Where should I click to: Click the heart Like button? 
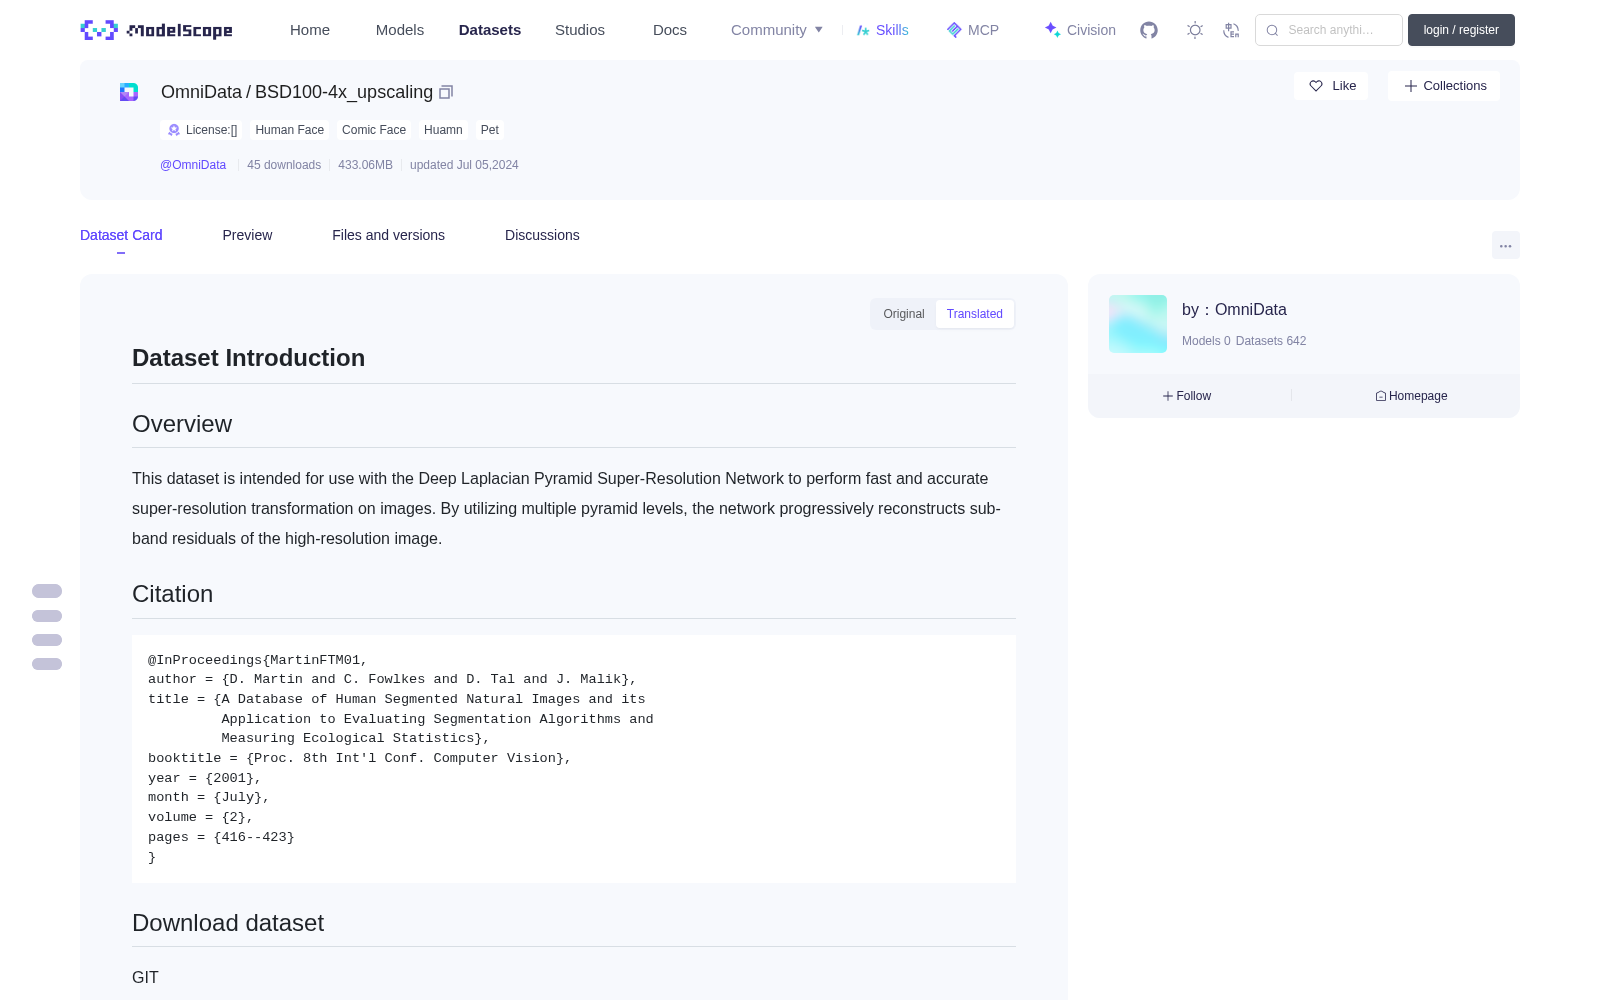click(x=1332, y=86)
